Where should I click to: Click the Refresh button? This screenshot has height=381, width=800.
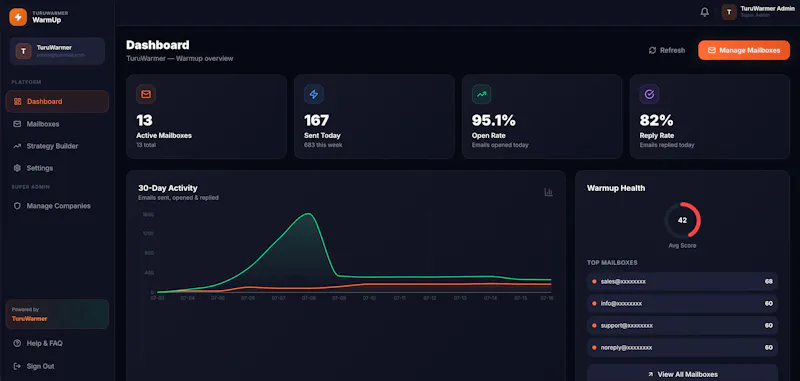[667, 50]
